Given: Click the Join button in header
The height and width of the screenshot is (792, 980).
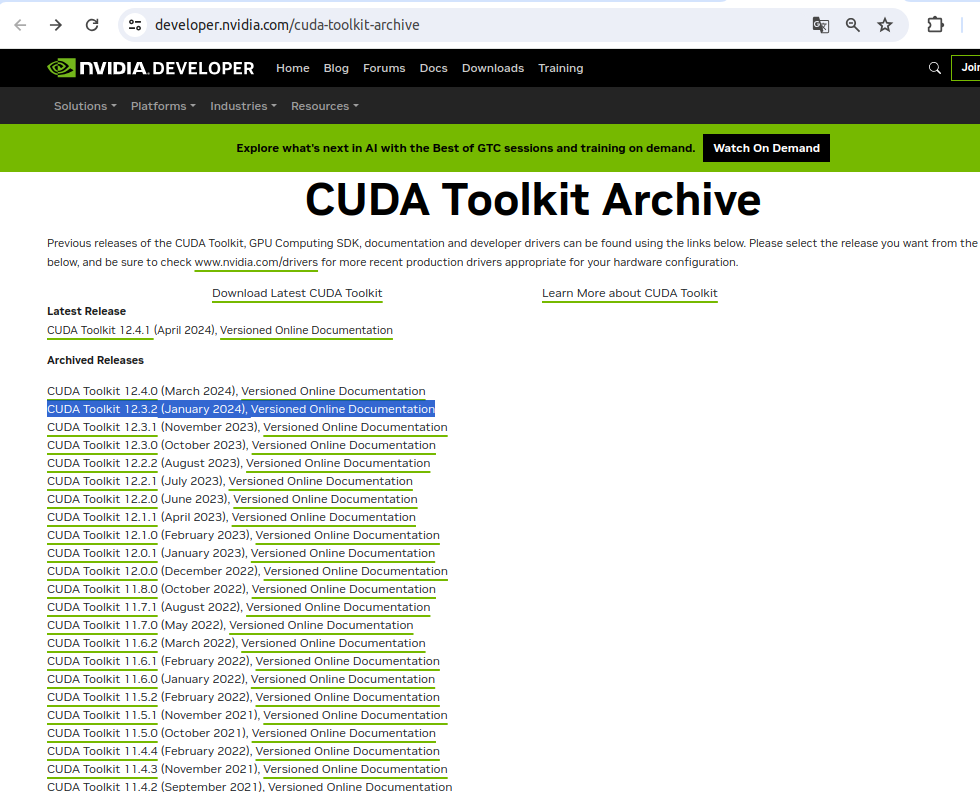Looking at the screenshot, I should pyautogui.click(x=966, y=68).
